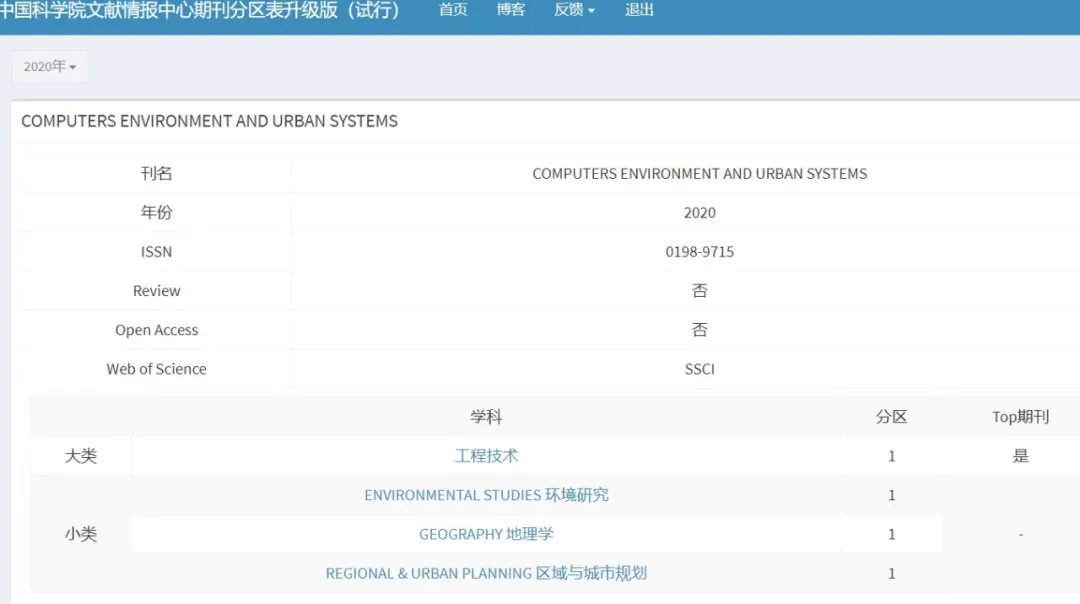1080x604 pixels.
Task: Click the 学科 column header
Action: click(486, 417)
